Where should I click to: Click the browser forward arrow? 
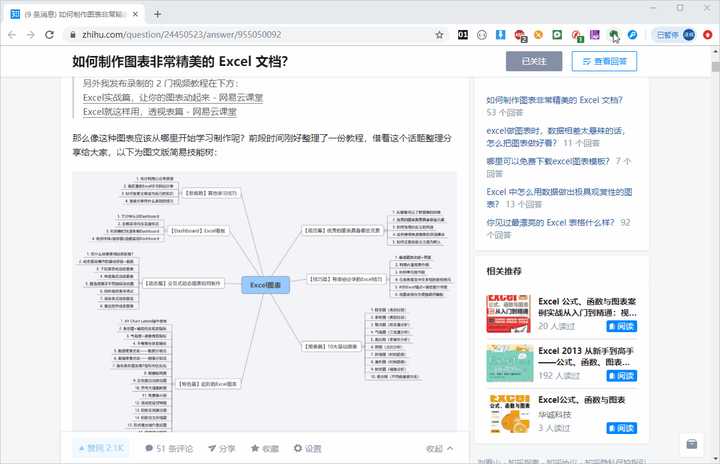(31, 35)
